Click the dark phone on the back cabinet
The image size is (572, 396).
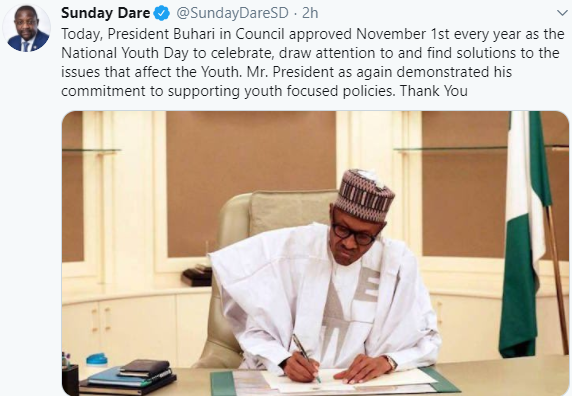(x=197, y=276)
